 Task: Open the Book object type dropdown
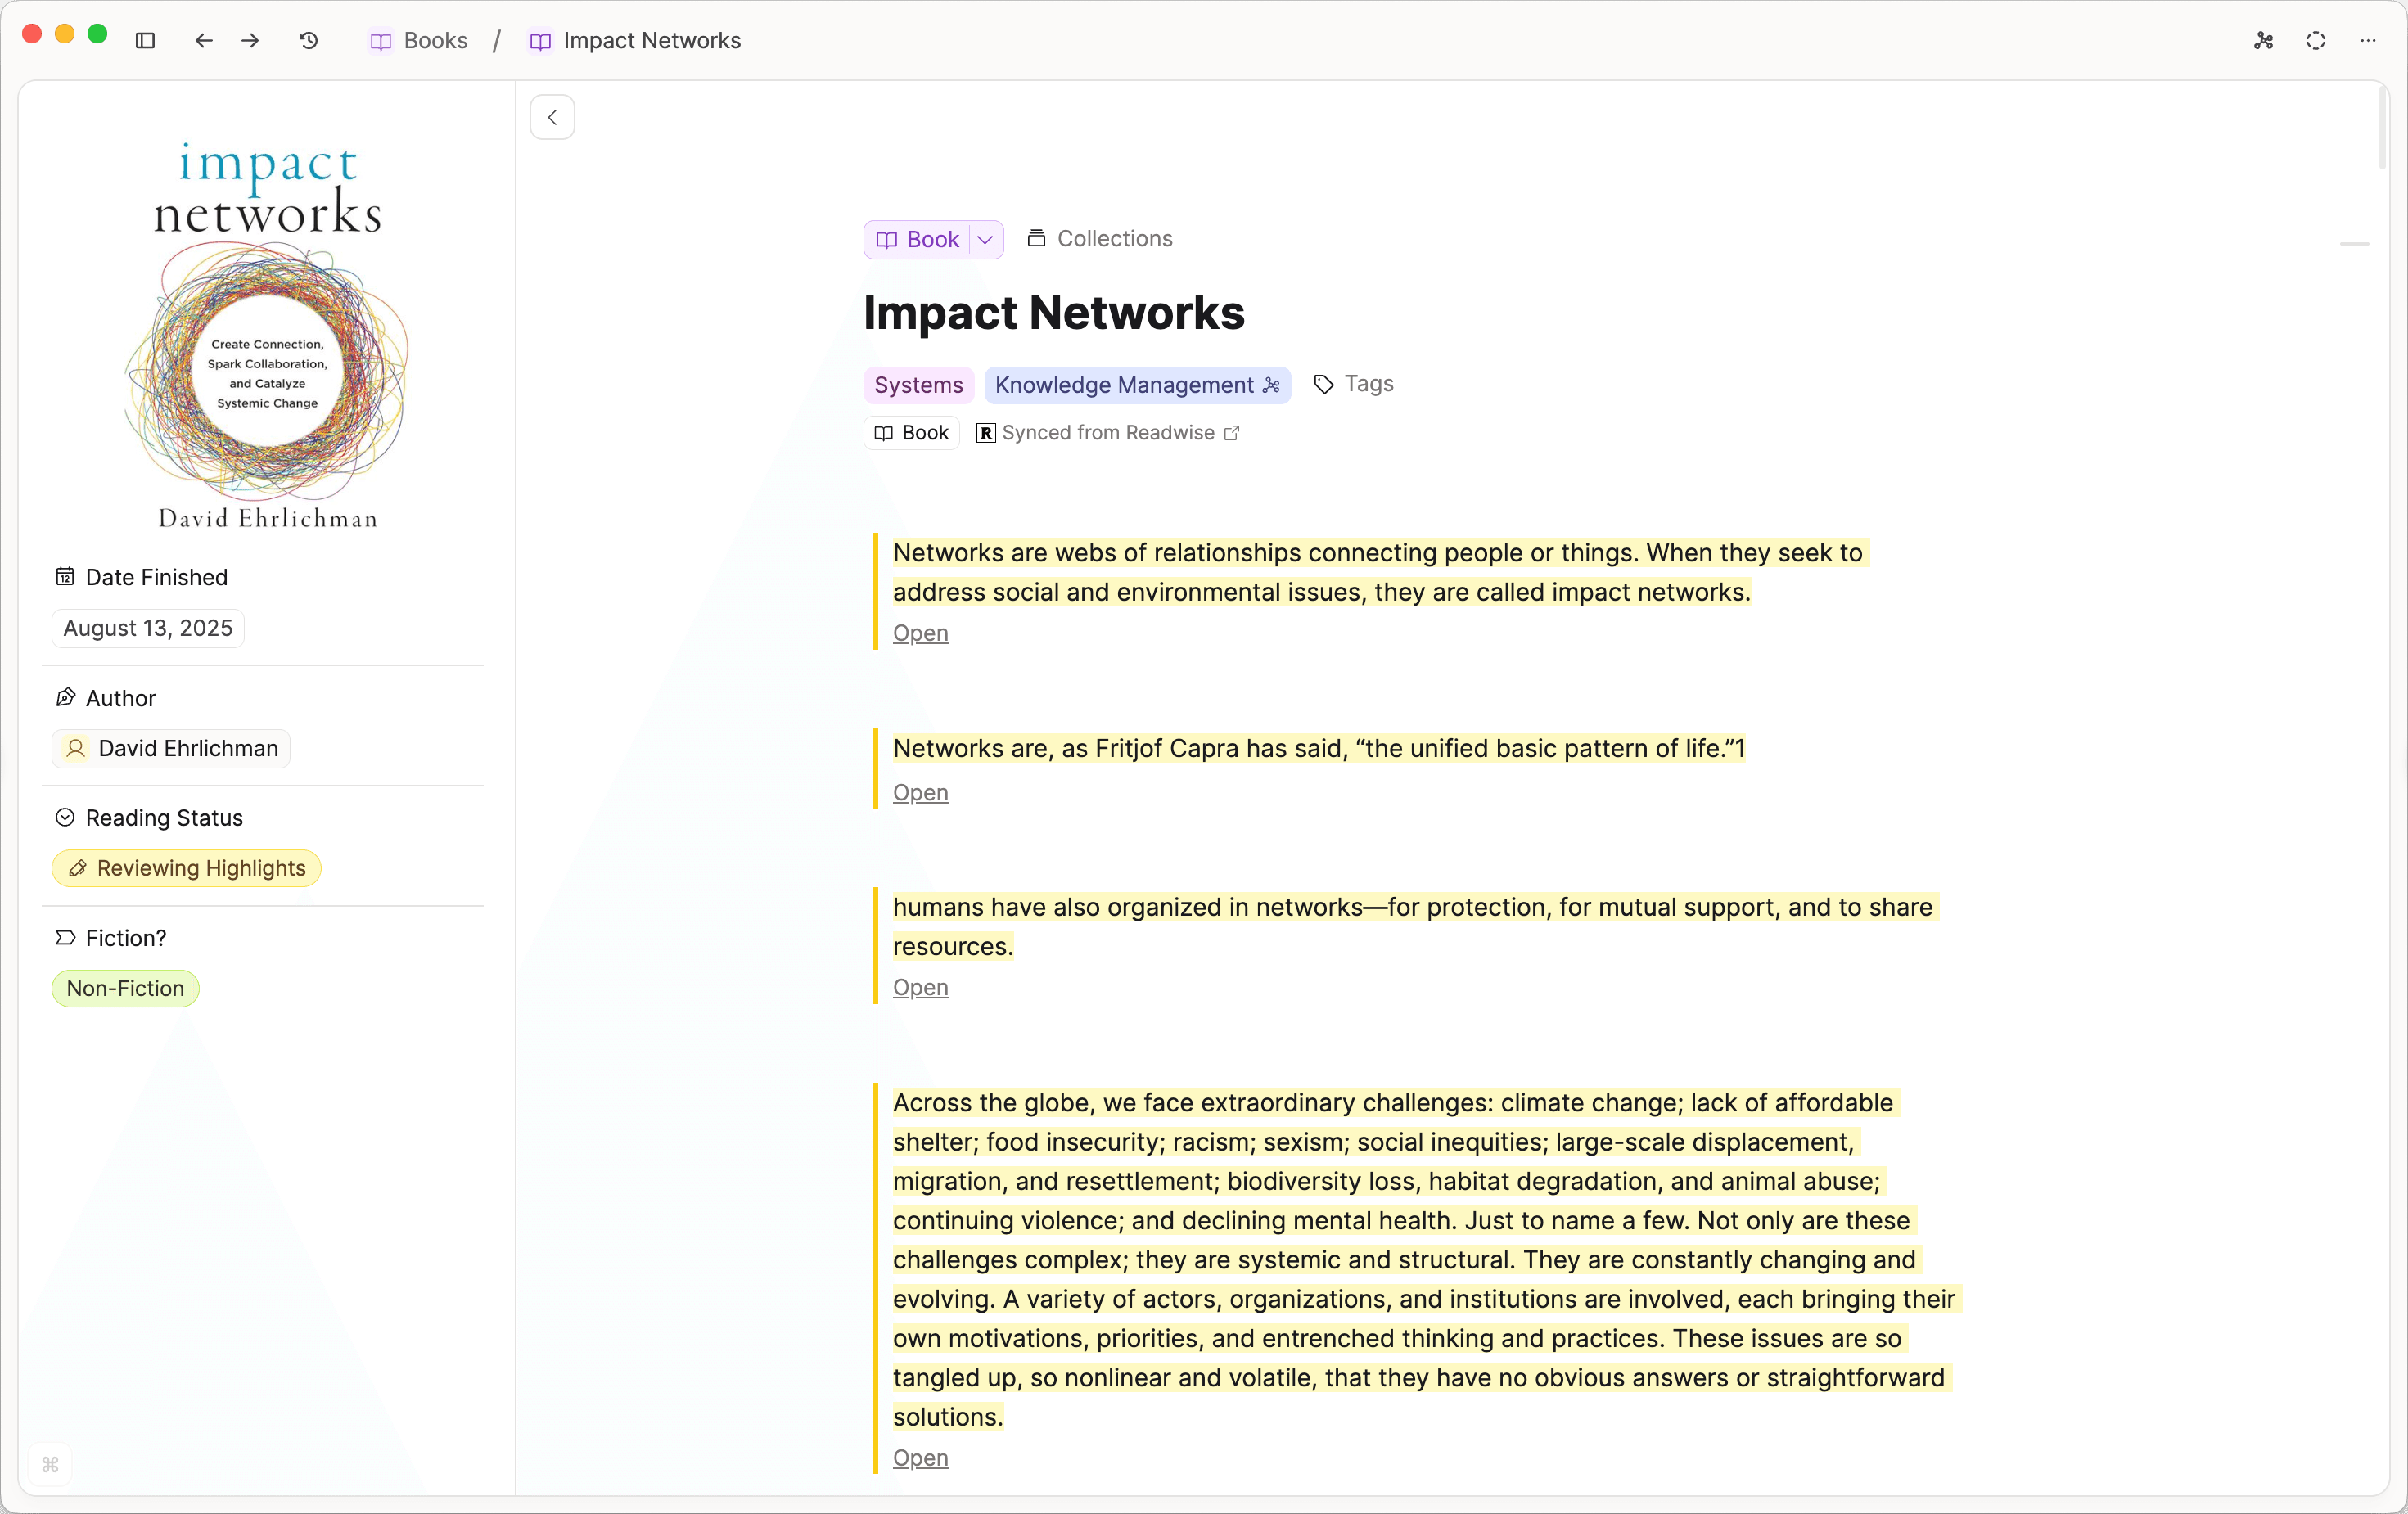(x=985, y=239)
